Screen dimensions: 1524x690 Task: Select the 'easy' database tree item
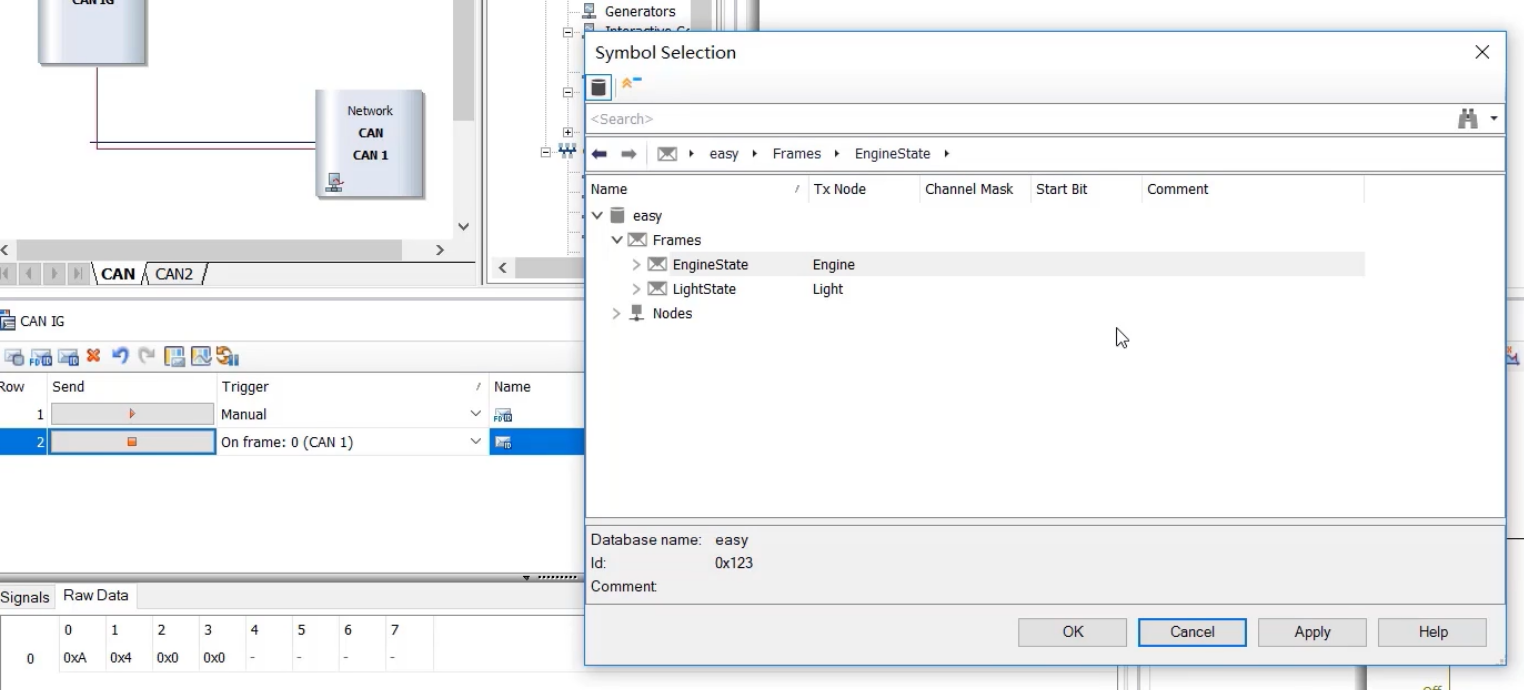647,216
